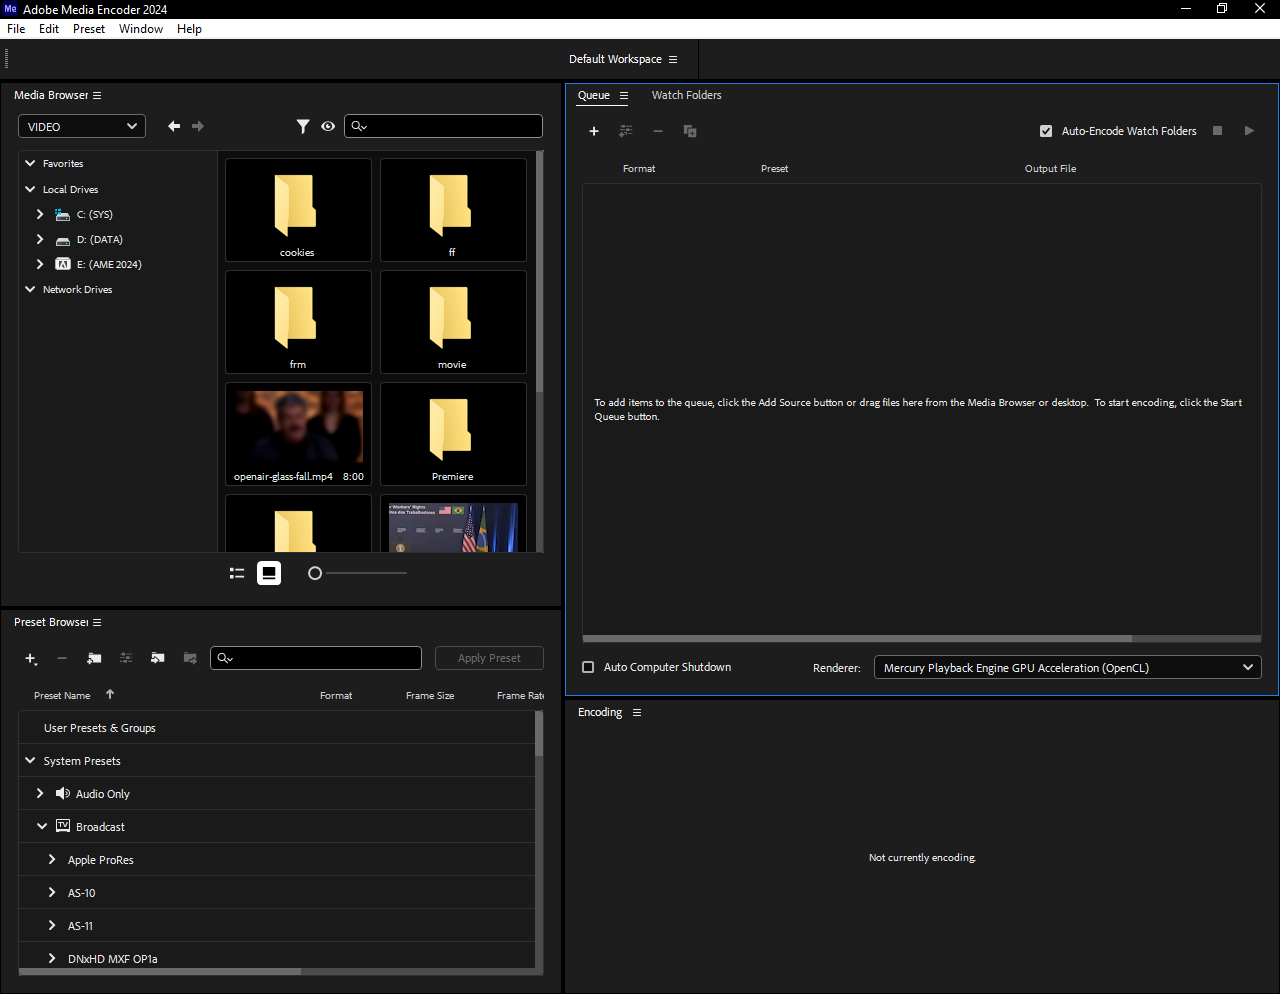Collapse the Local Drives section

[31, 189]
